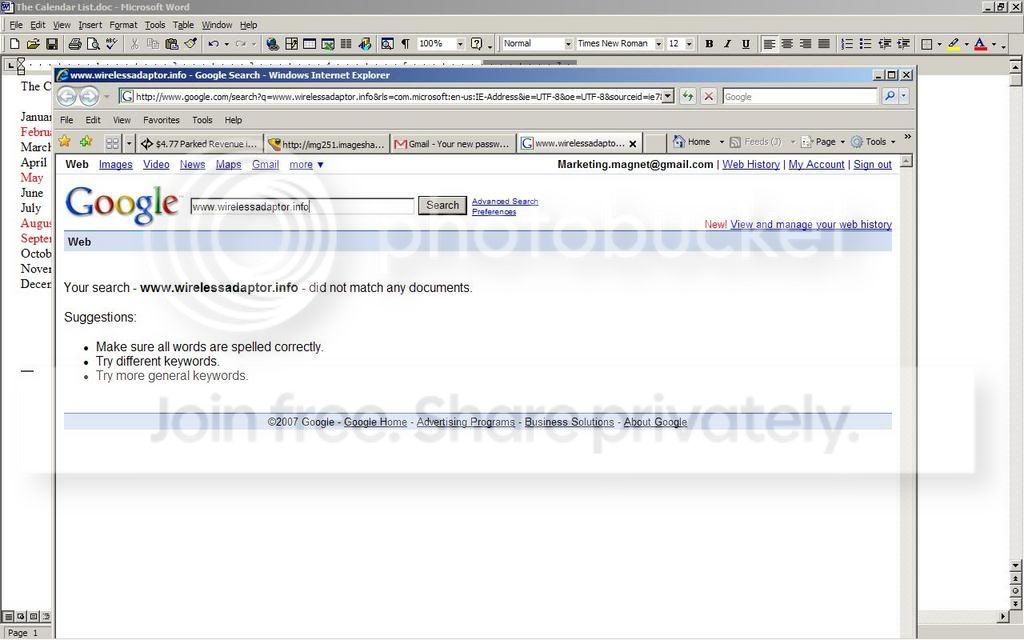Open a file using Word's folder icon
Image resolution: width=1024 pixels, height=640 pixels.
(33, 44)
